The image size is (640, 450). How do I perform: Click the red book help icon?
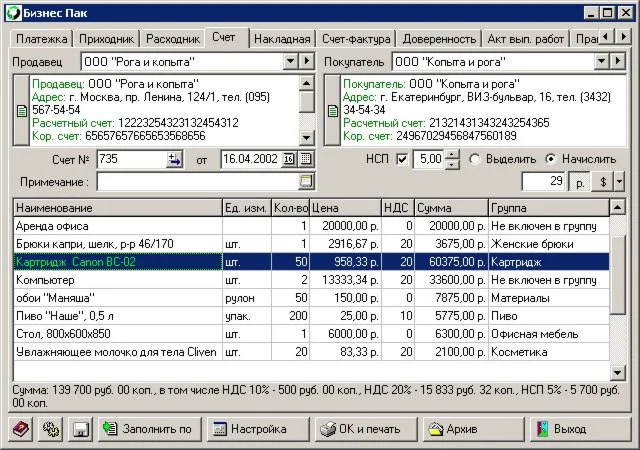[20, 429]
